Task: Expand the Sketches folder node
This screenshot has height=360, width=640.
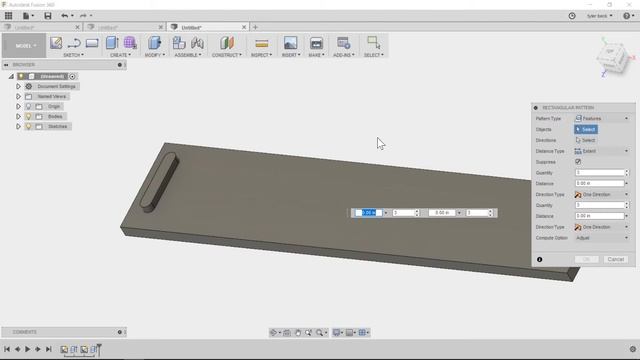Action: click(18, 127)
